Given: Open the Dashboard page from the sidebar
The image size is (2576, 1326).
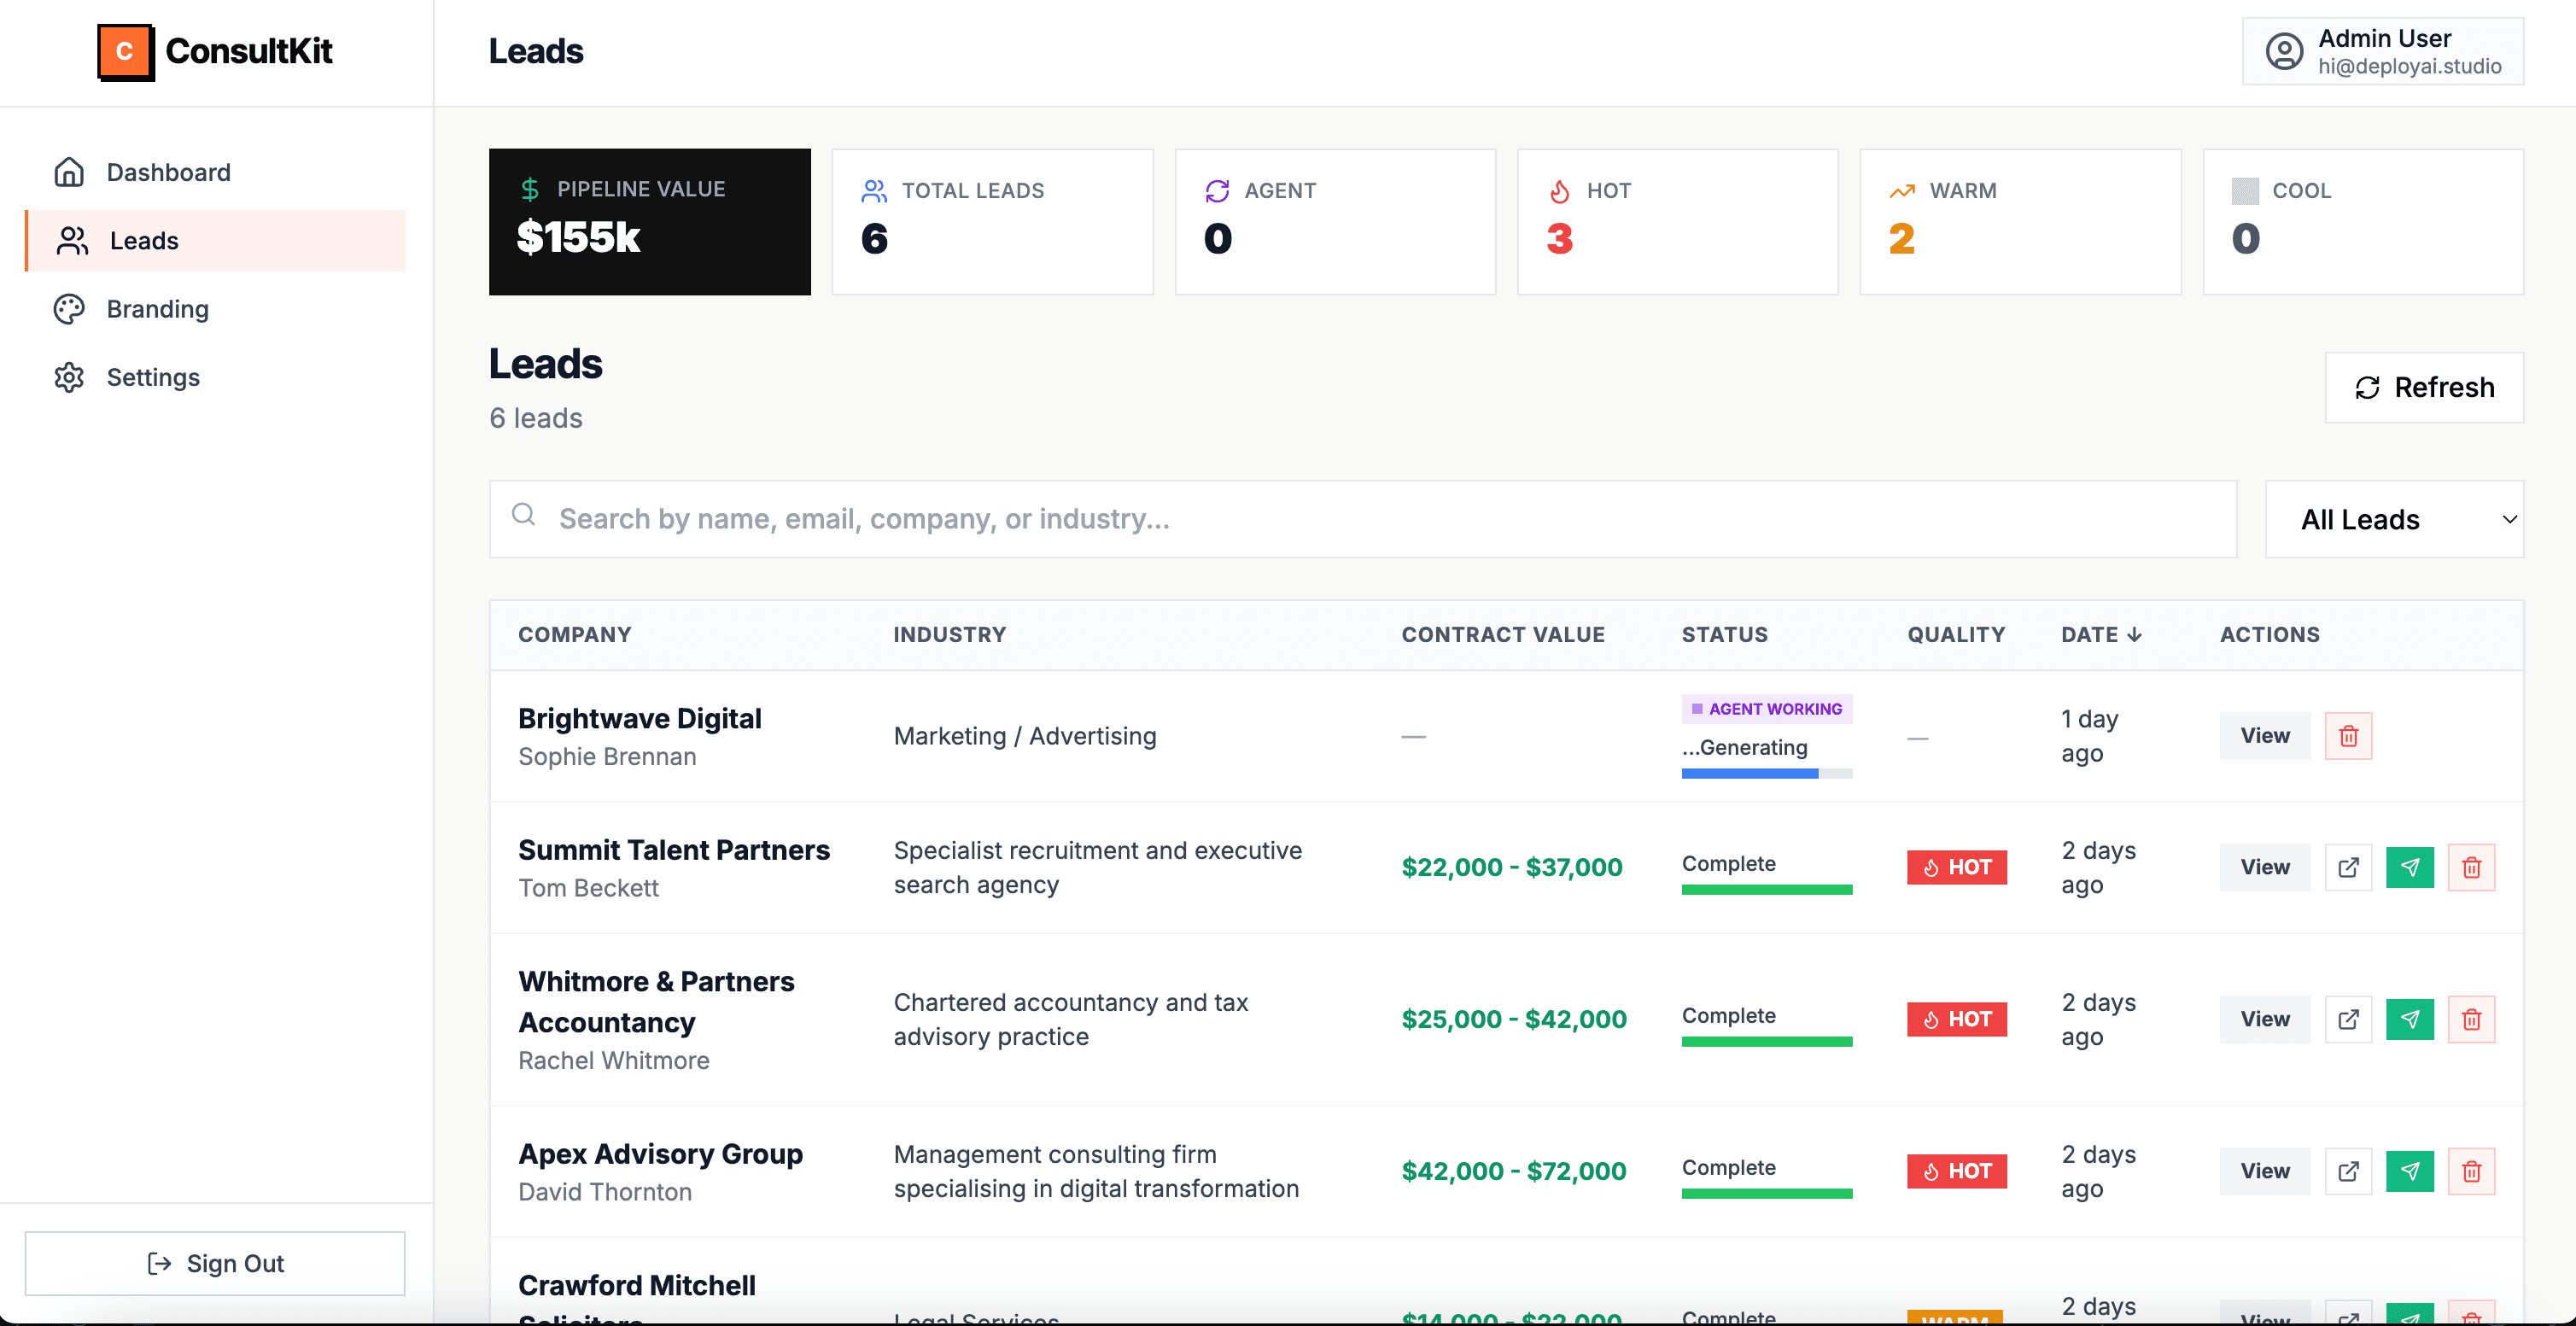Looking at the screenshot, I should click(168, 172).
